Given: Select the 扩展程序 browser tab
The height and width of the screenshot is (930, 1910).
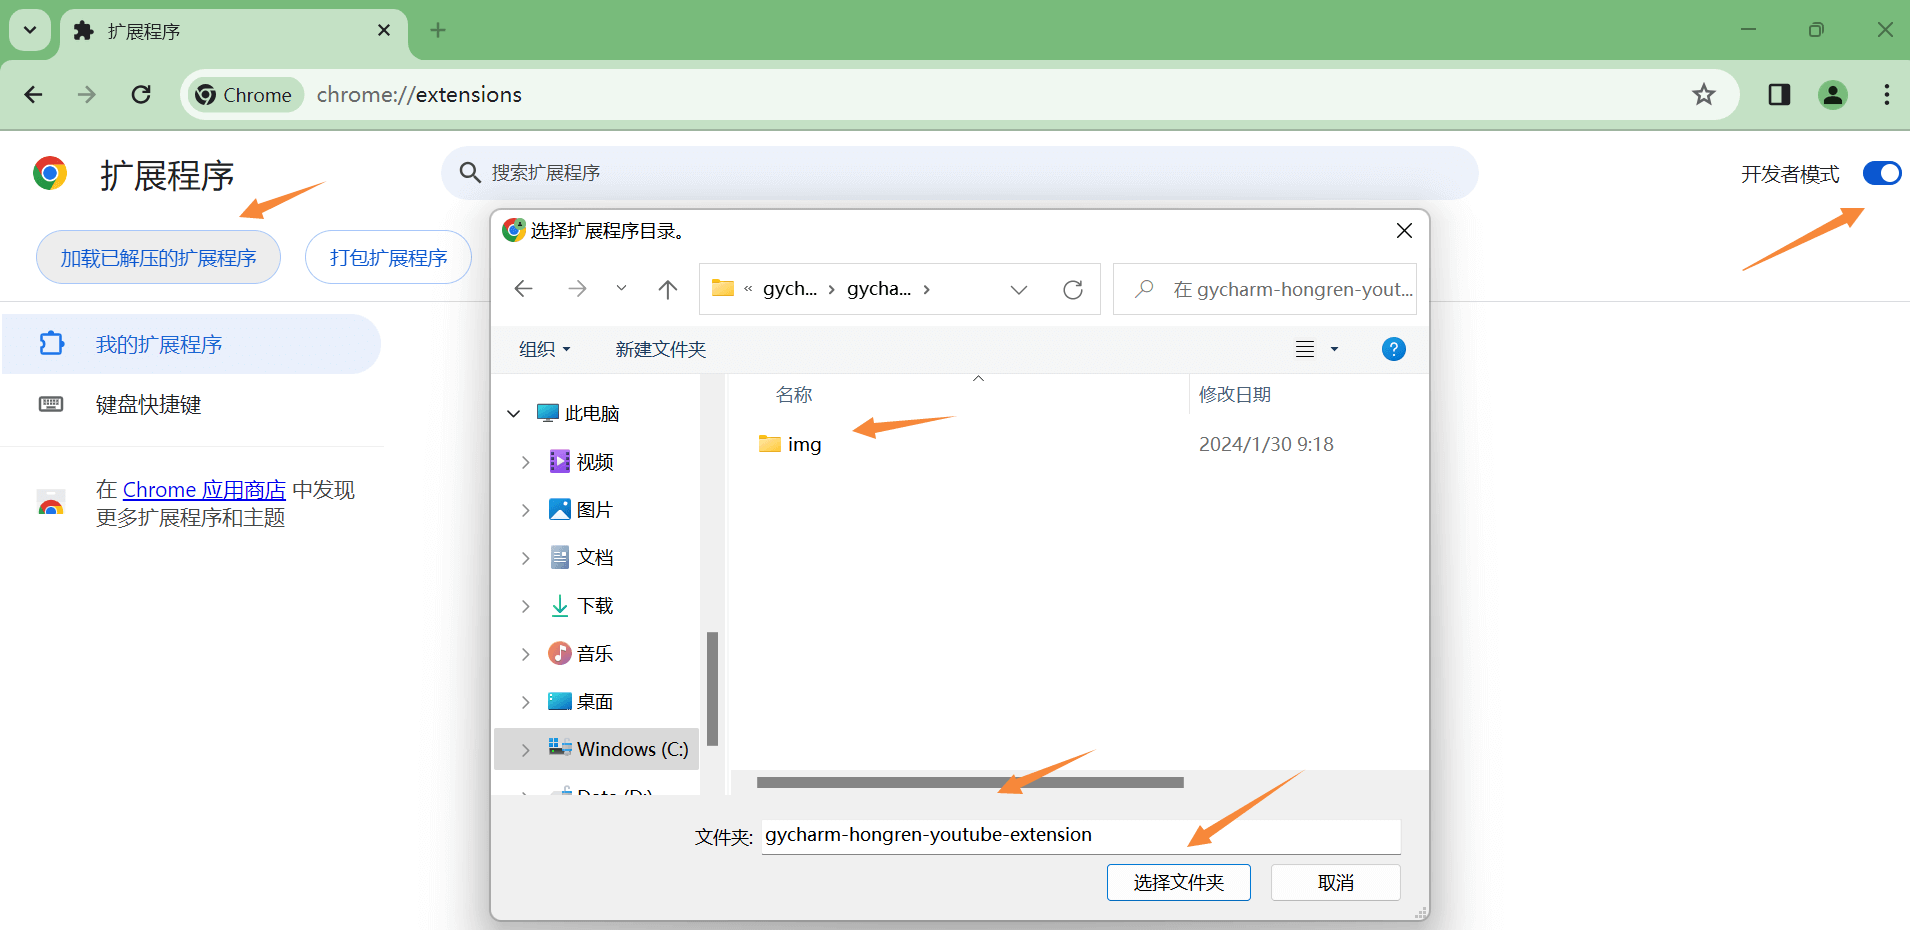Looking at the screenshot, I should 234,32.
